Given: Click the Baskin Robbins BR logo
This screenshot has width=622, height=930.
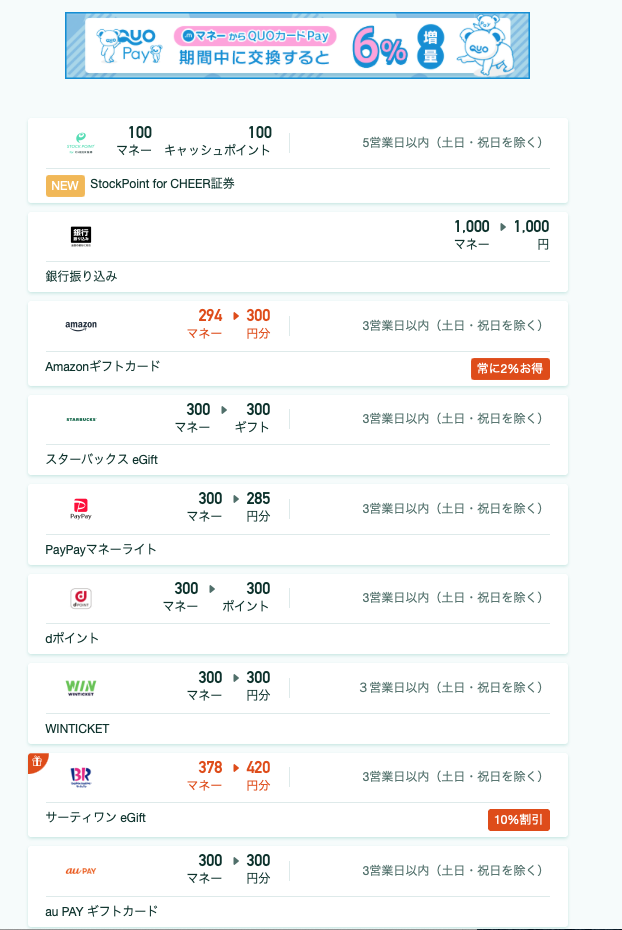Looking at the screenshot, I should coord(81,776).
